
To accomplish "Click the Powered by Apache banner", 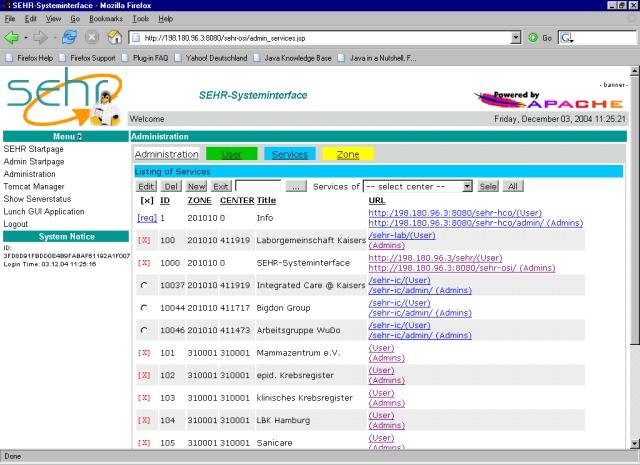I will coord(549,99).
